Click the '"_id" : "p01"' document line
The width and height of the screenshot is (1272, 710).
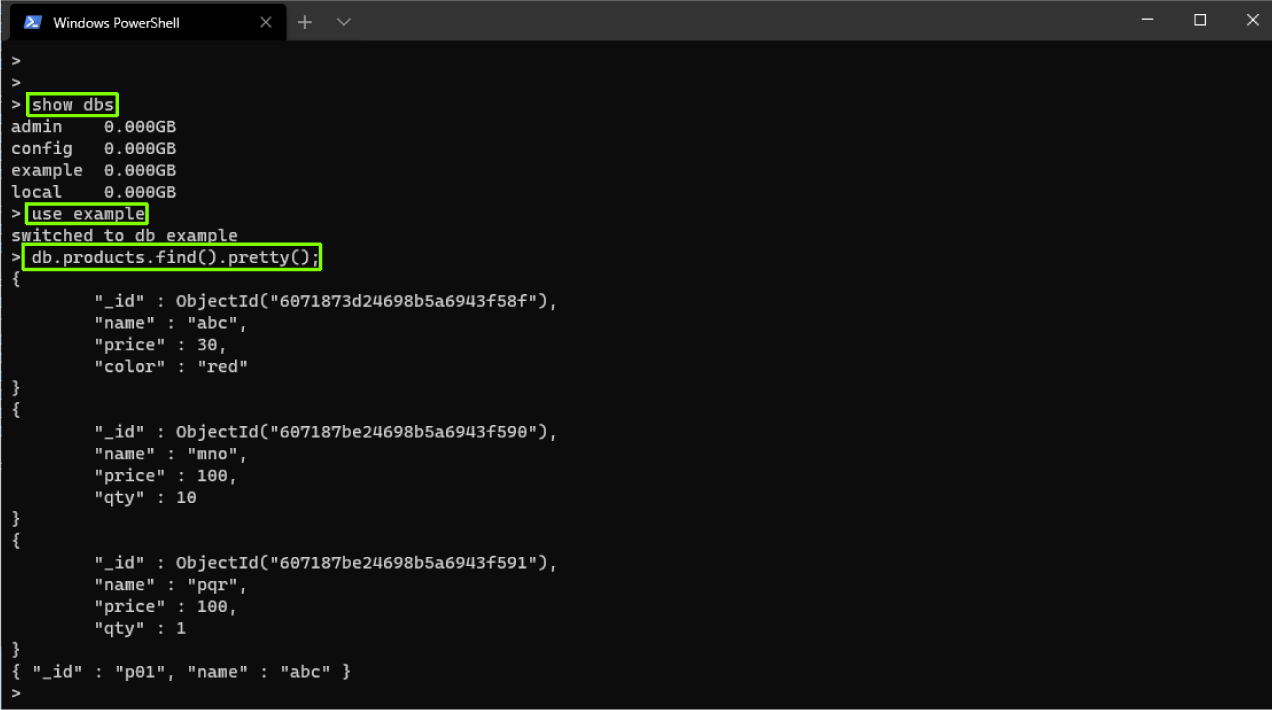(x=181, y=672)
